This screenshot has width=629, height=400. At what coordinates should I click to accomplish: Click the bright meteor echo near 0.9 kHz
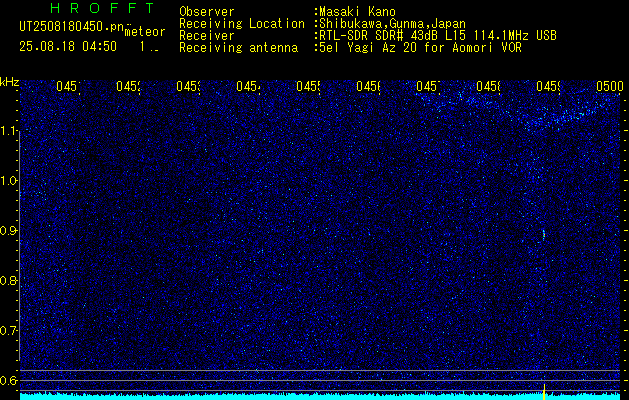[544, 234]
